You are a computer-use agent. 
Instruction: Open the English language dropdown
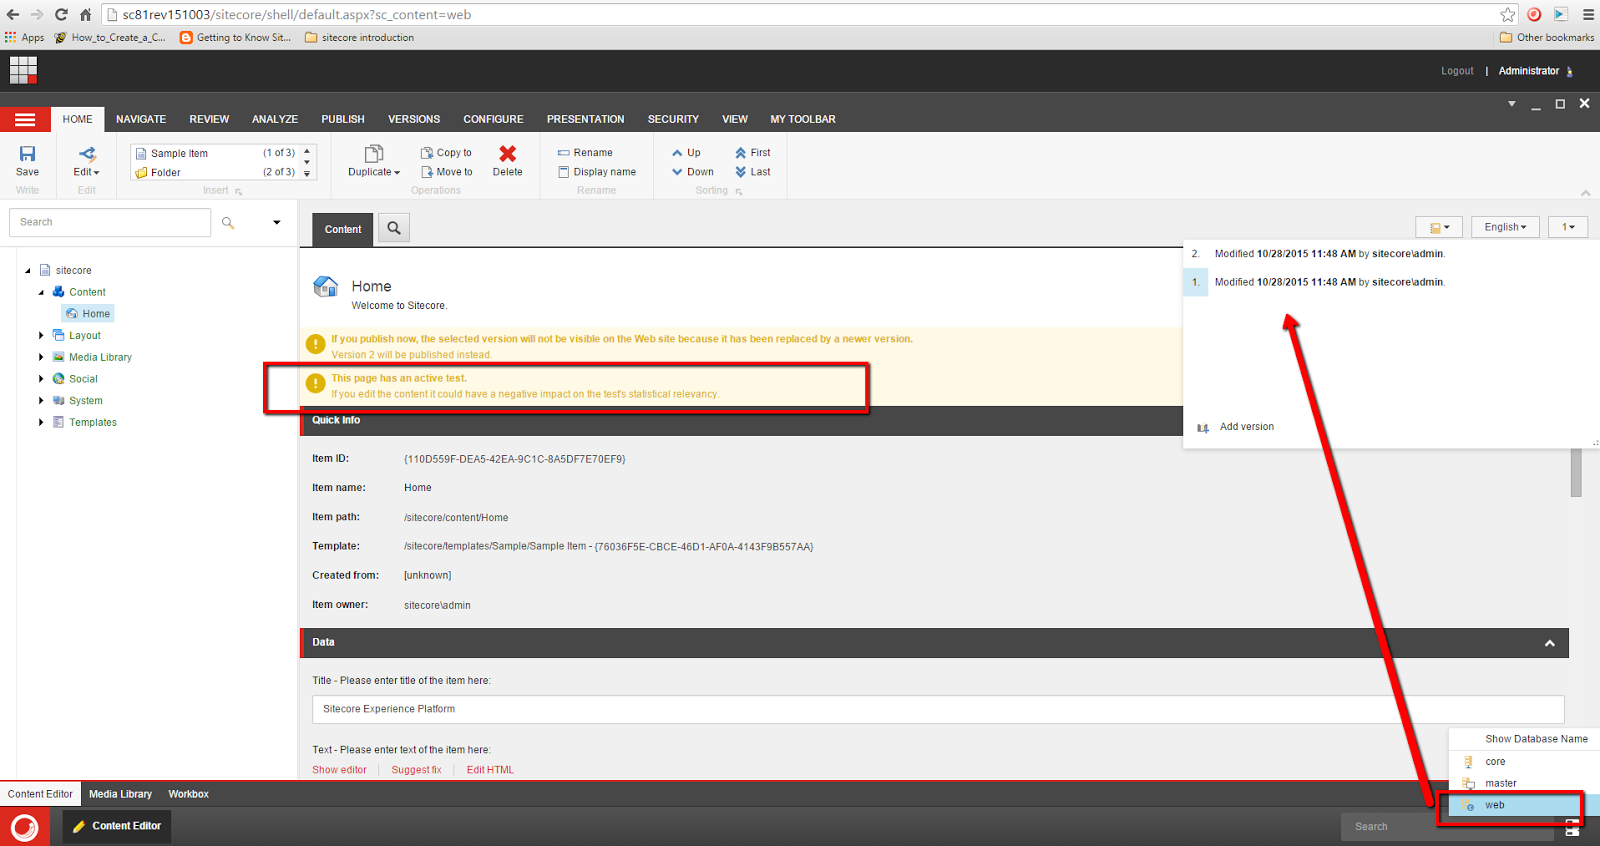pyautogui.click(x=1505, y=227)
